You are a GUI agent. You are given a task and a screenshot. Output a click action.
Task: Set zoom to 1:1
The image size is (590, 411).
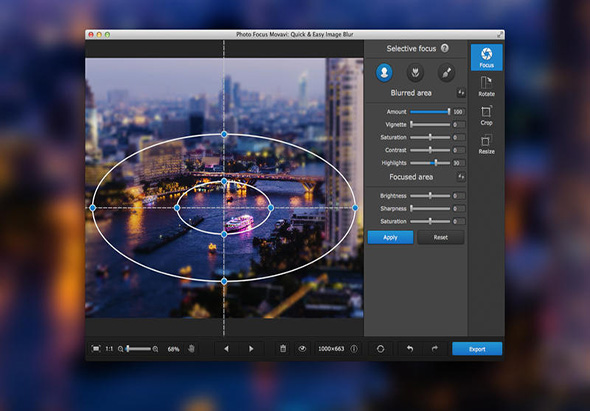[x=109, y=349]
